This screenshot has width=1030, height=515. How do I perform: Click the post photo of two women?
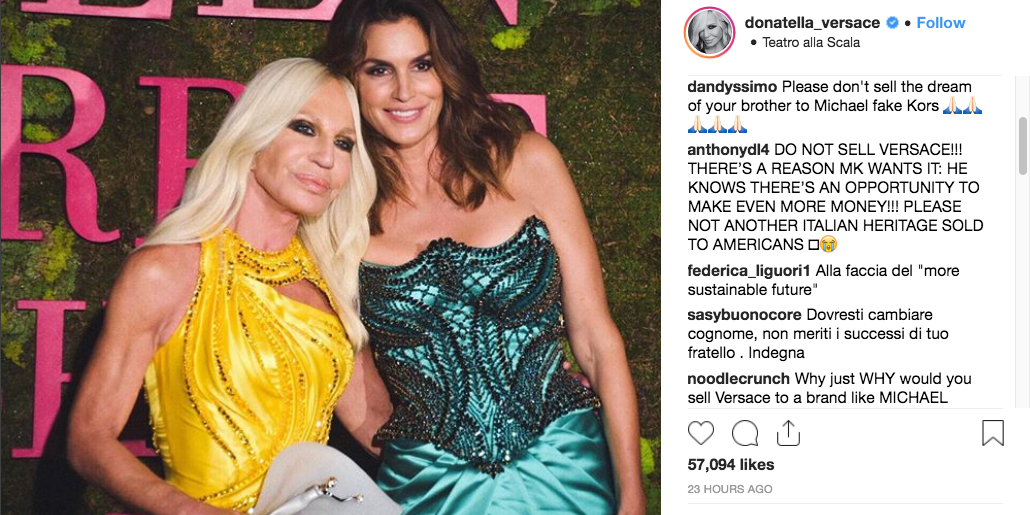coord(330,258)
